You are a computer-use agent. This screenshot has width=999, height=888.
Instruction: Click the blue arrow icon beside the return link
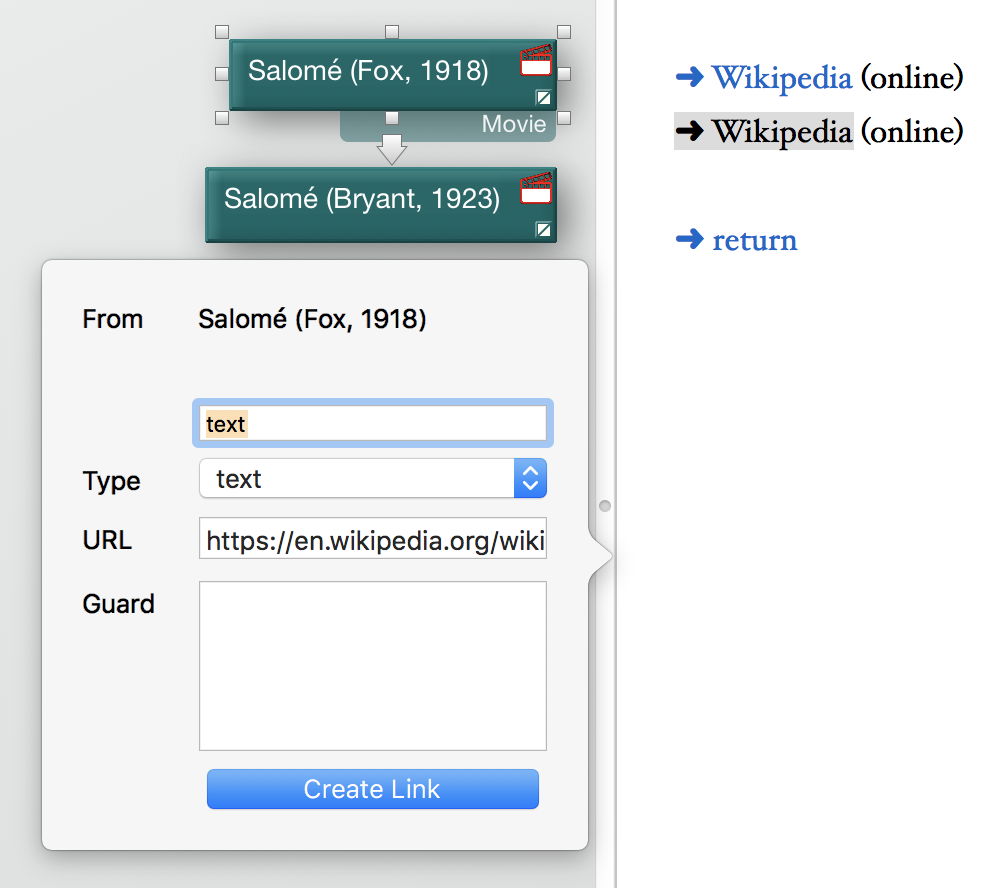pos(691,239)
